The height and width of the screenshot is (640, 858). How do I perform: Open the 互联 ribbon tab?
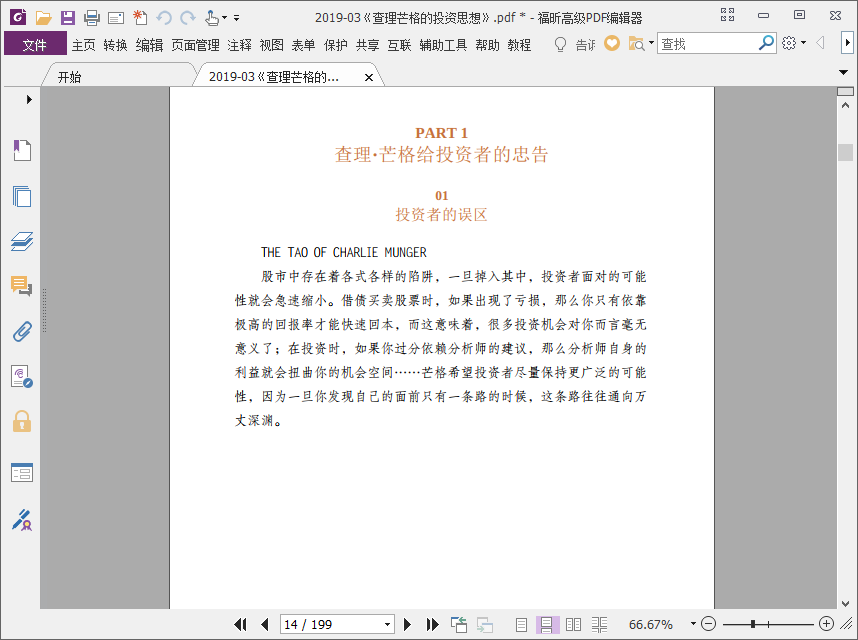(x=399, y=45)
